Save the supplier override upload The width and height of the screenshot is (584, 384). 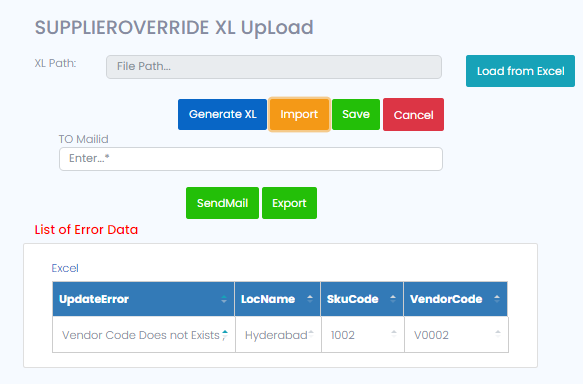[x=356, y=114]
